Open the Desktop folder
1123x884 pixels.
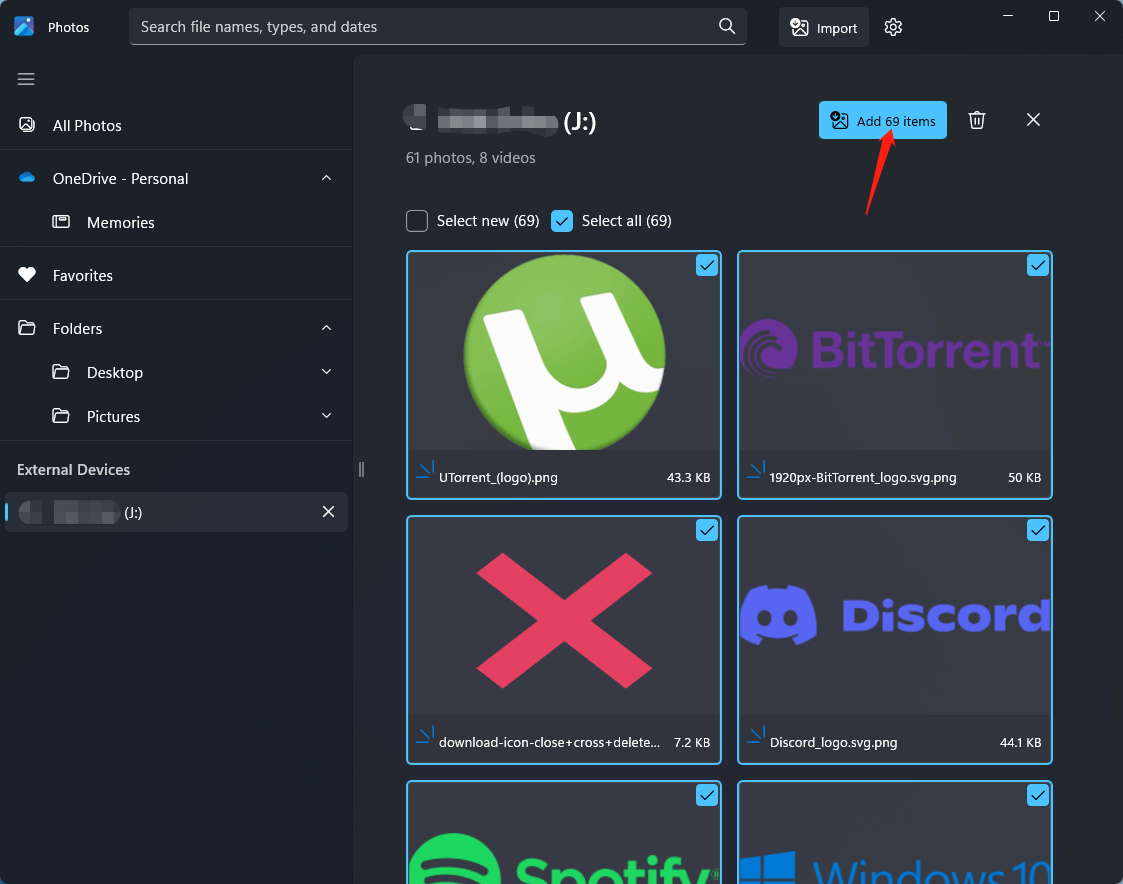tap(176, 373)
